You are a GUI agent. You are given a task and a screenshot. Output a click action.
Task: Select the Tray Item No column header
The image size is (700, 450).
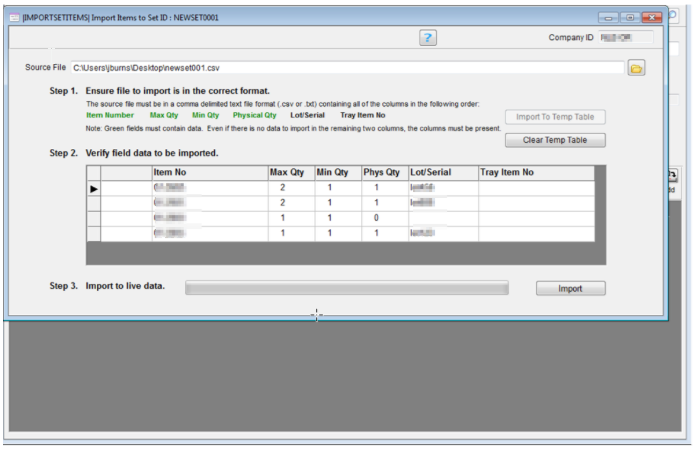click(x=535, y=173)
